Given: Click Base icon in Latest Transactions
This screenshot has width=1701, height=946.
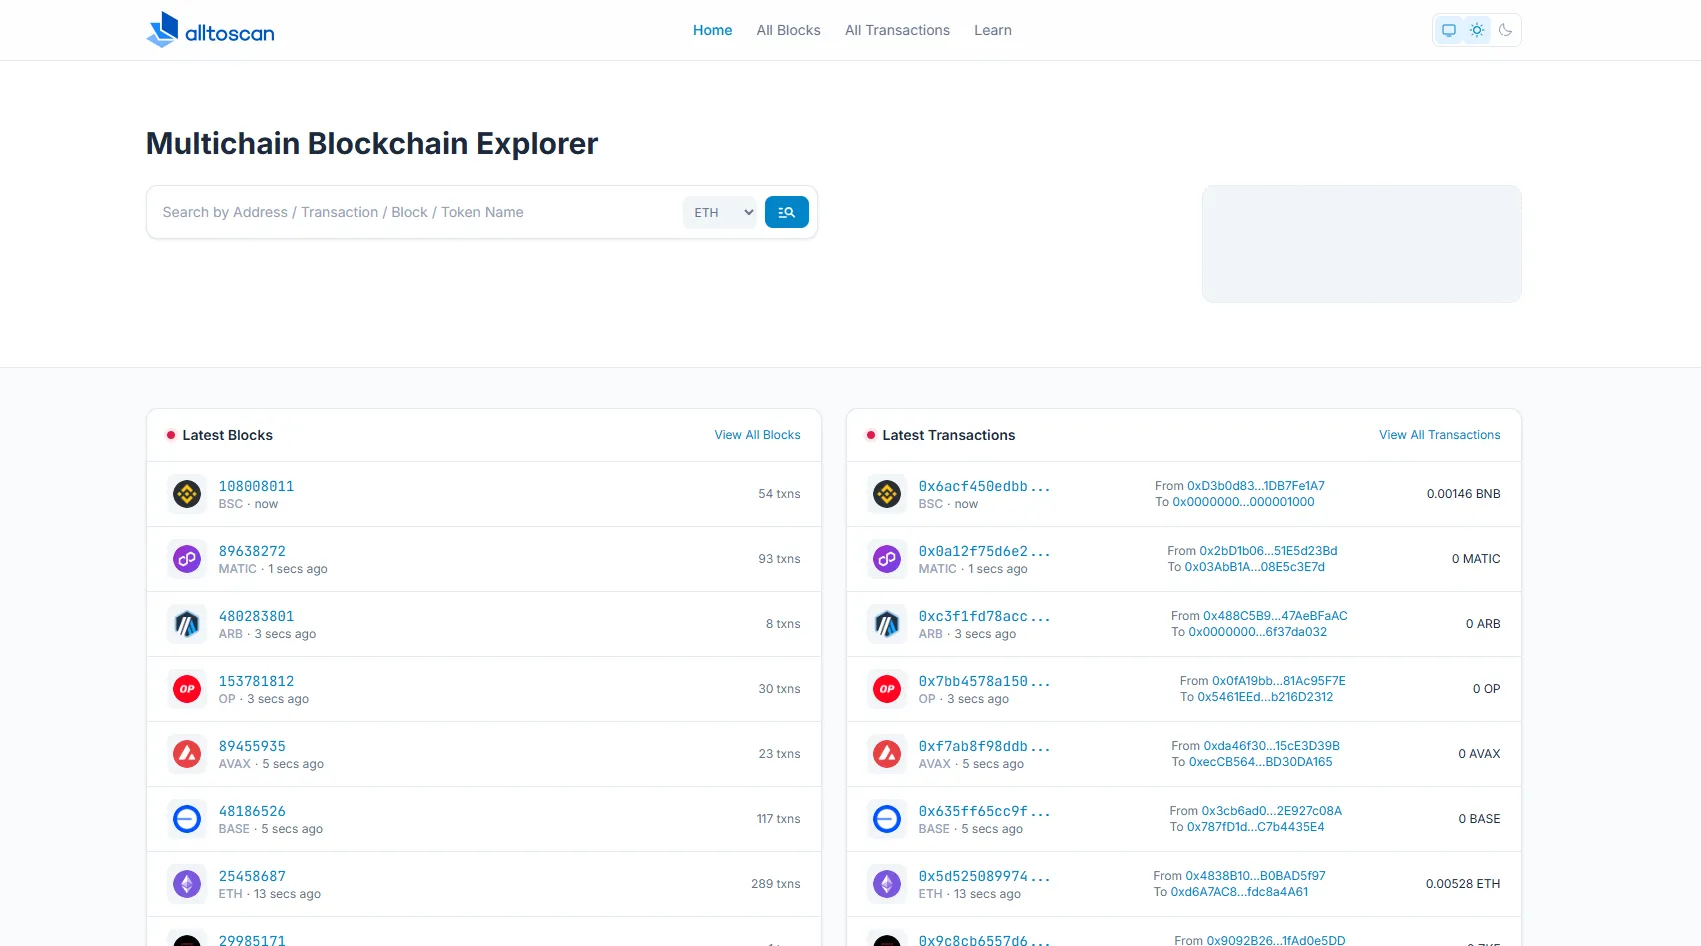Looking at the screenshot, I should tap(887, 819).
